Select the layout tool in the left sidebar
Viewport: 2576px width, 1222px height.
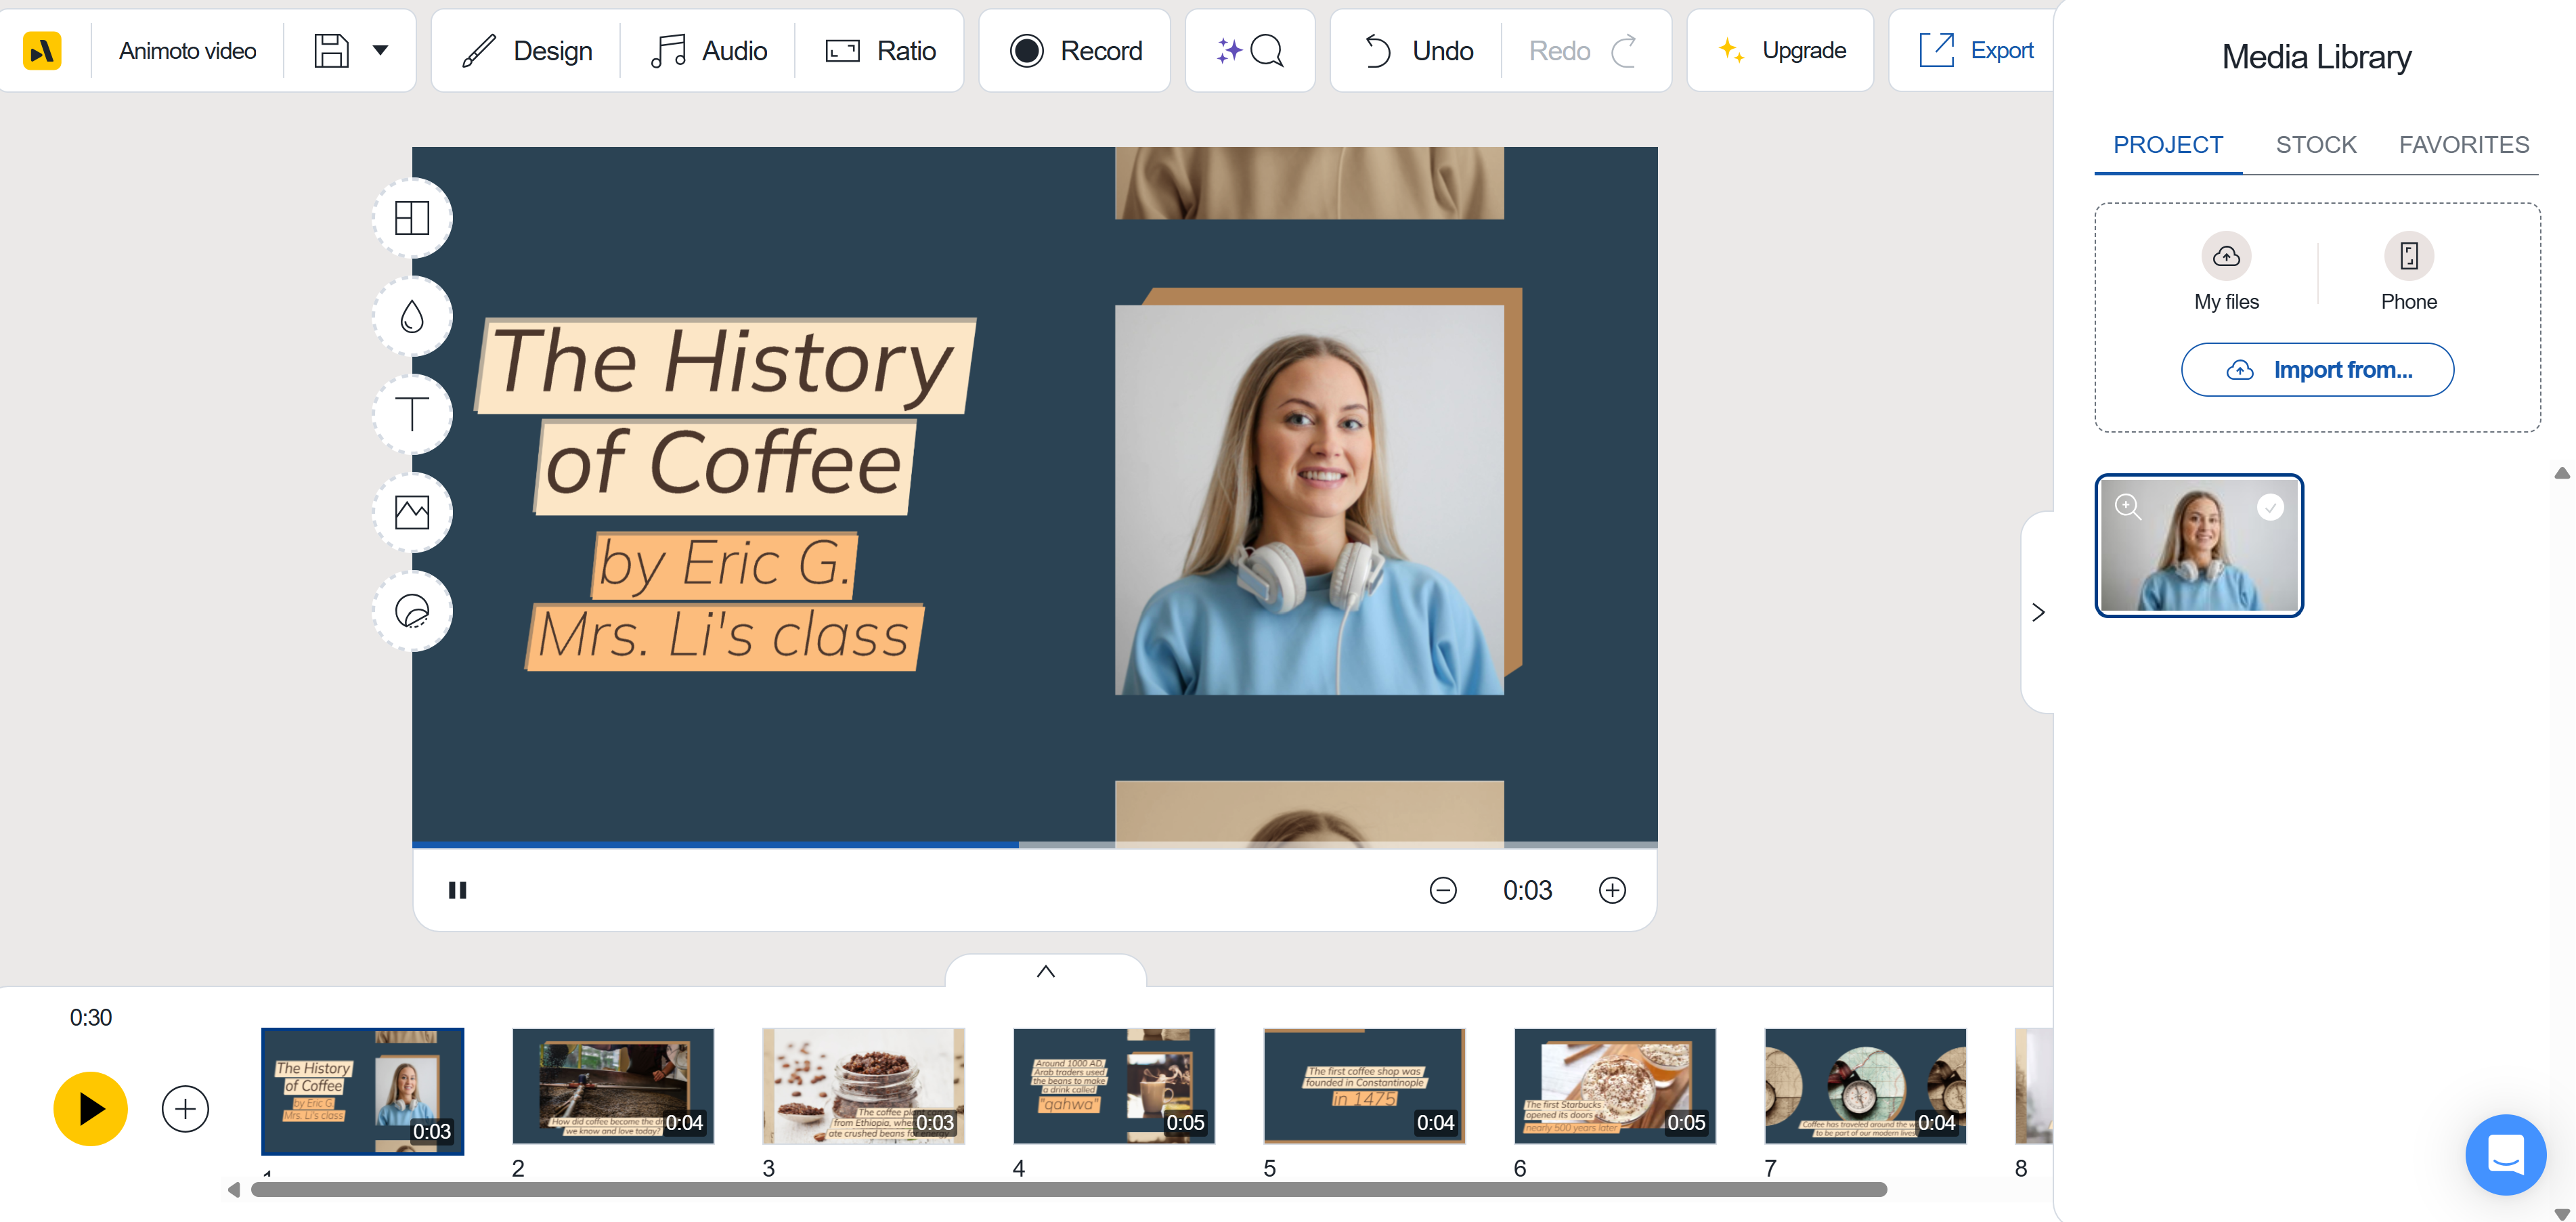click(411, 217)
